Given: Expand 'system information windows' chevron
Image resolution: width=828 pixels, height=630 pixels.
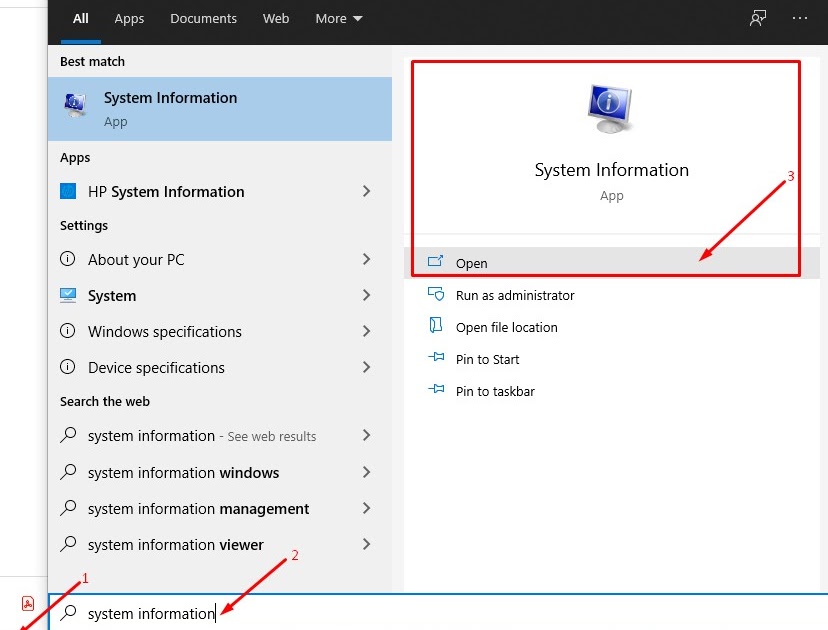Looking at the screenshot, I should [366, 472].
